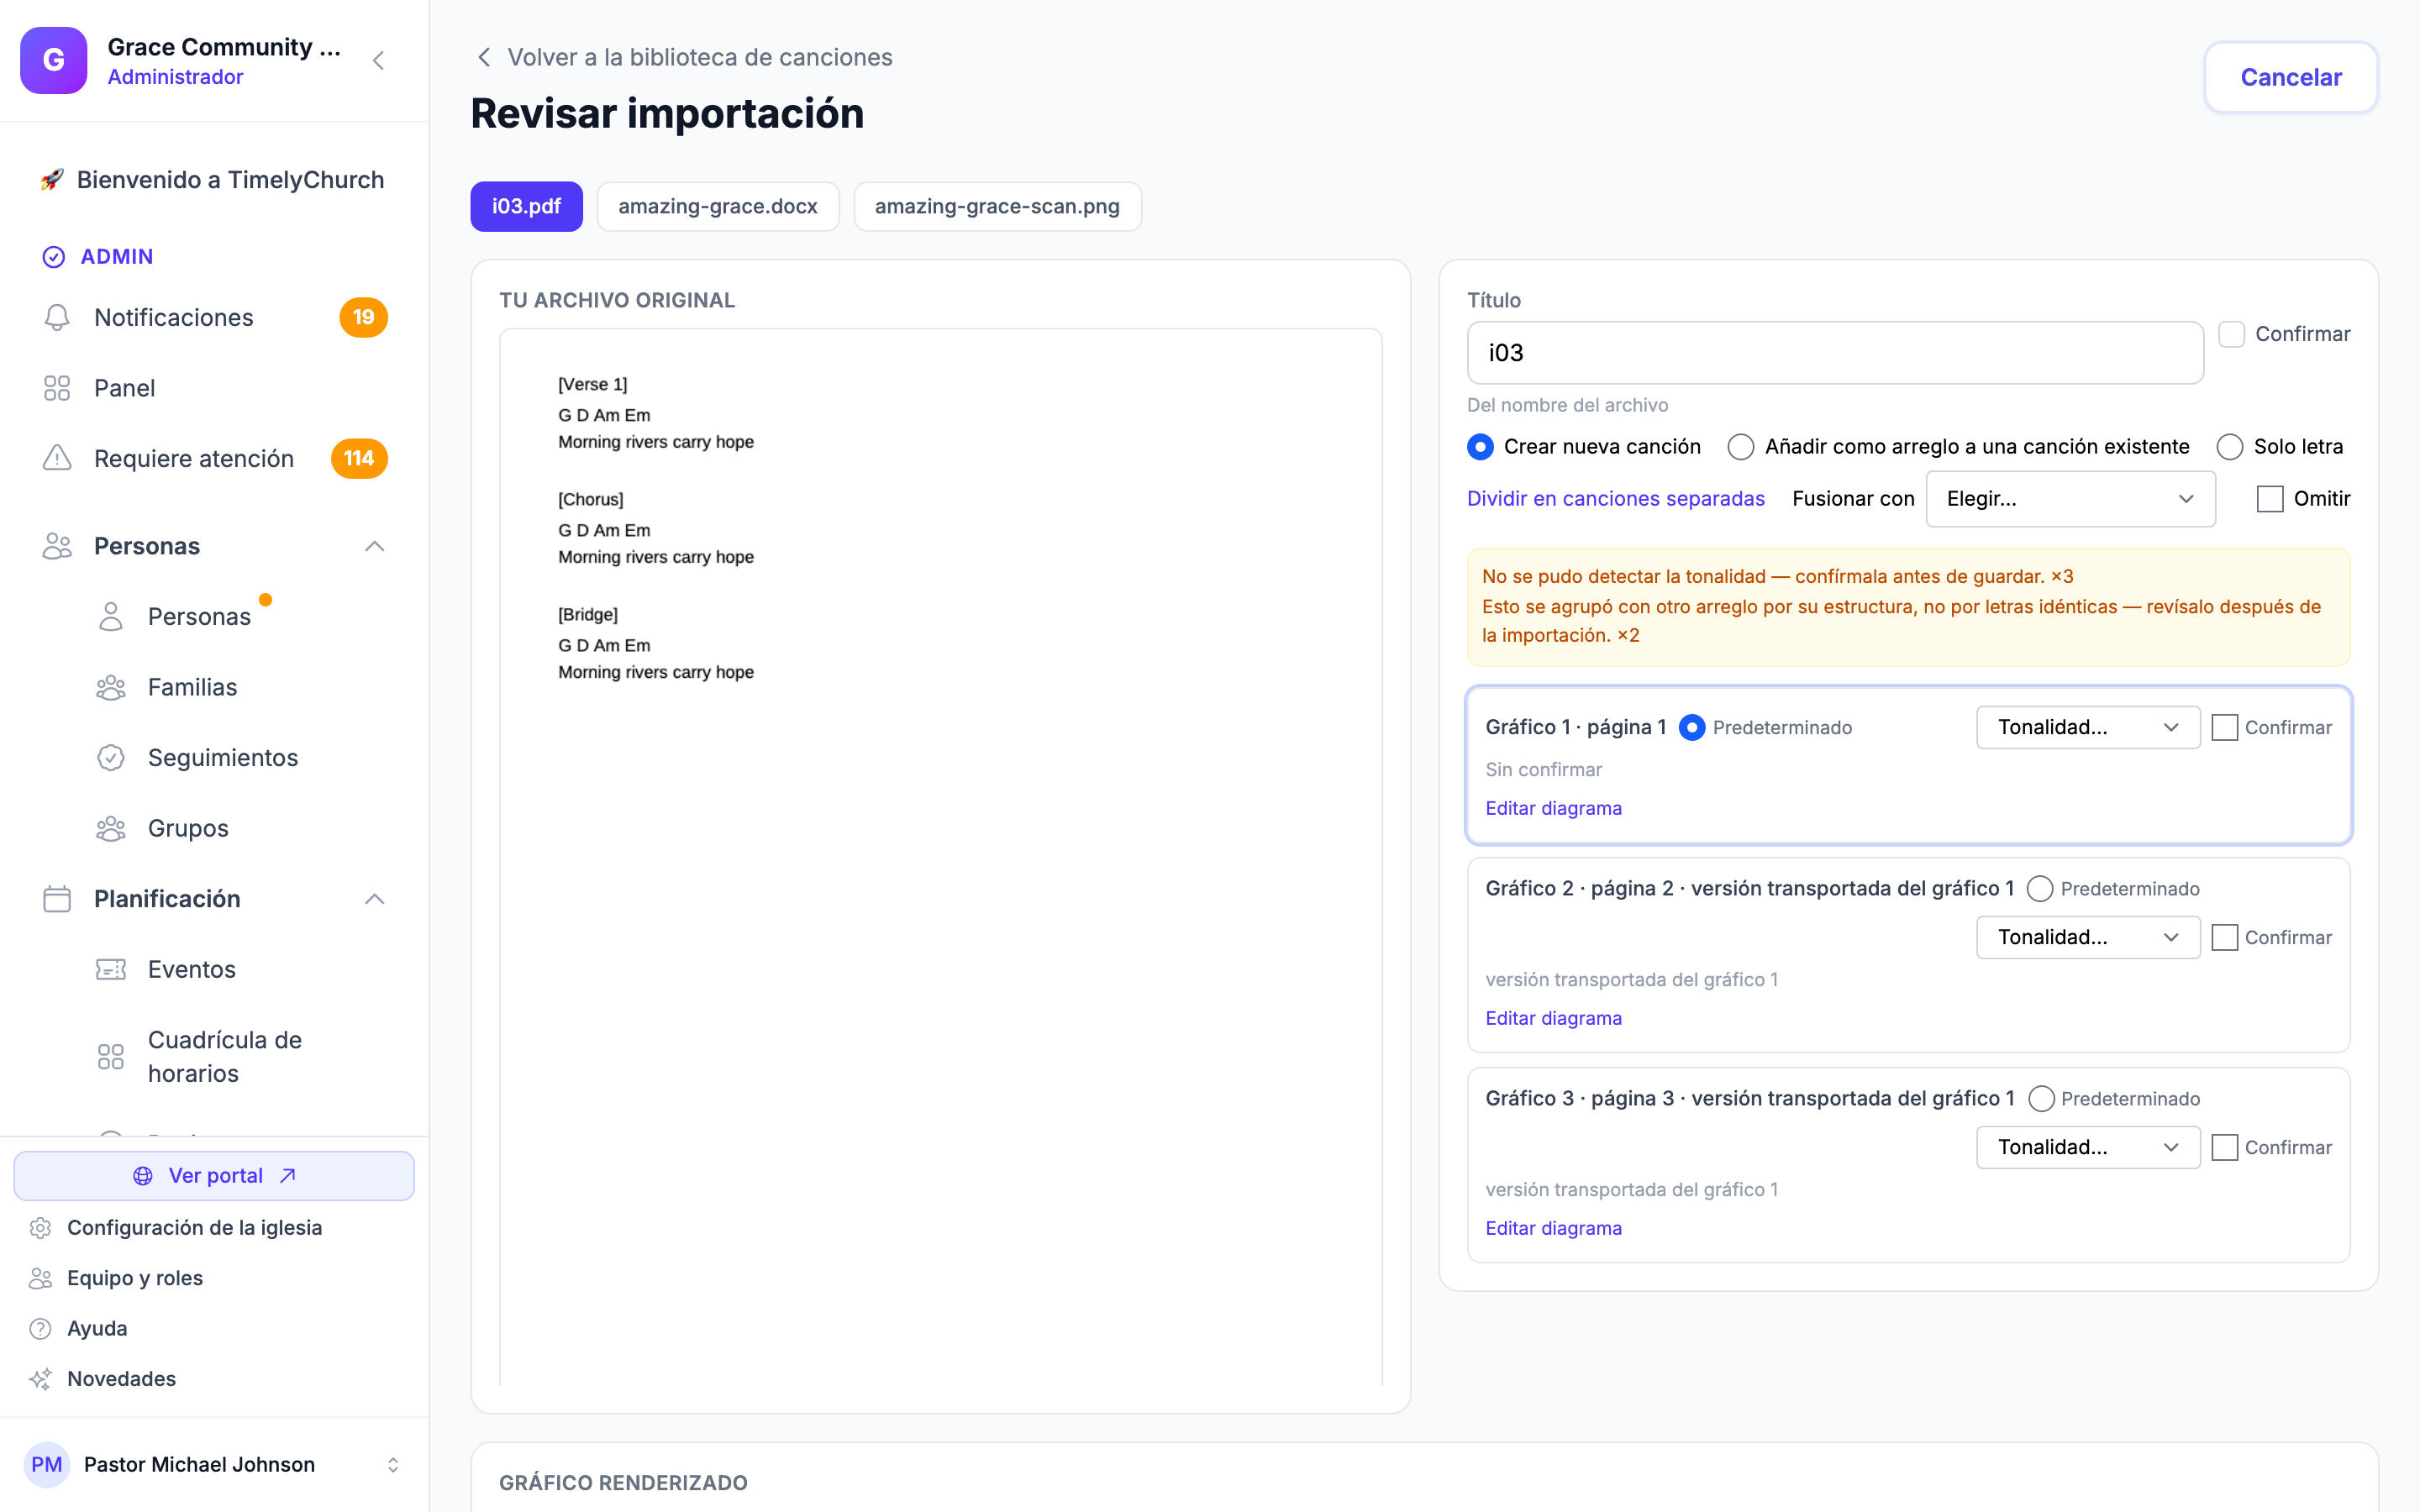Click the key detection warning message
The image size is (2420, 1512).
(x=1777, y=577)
